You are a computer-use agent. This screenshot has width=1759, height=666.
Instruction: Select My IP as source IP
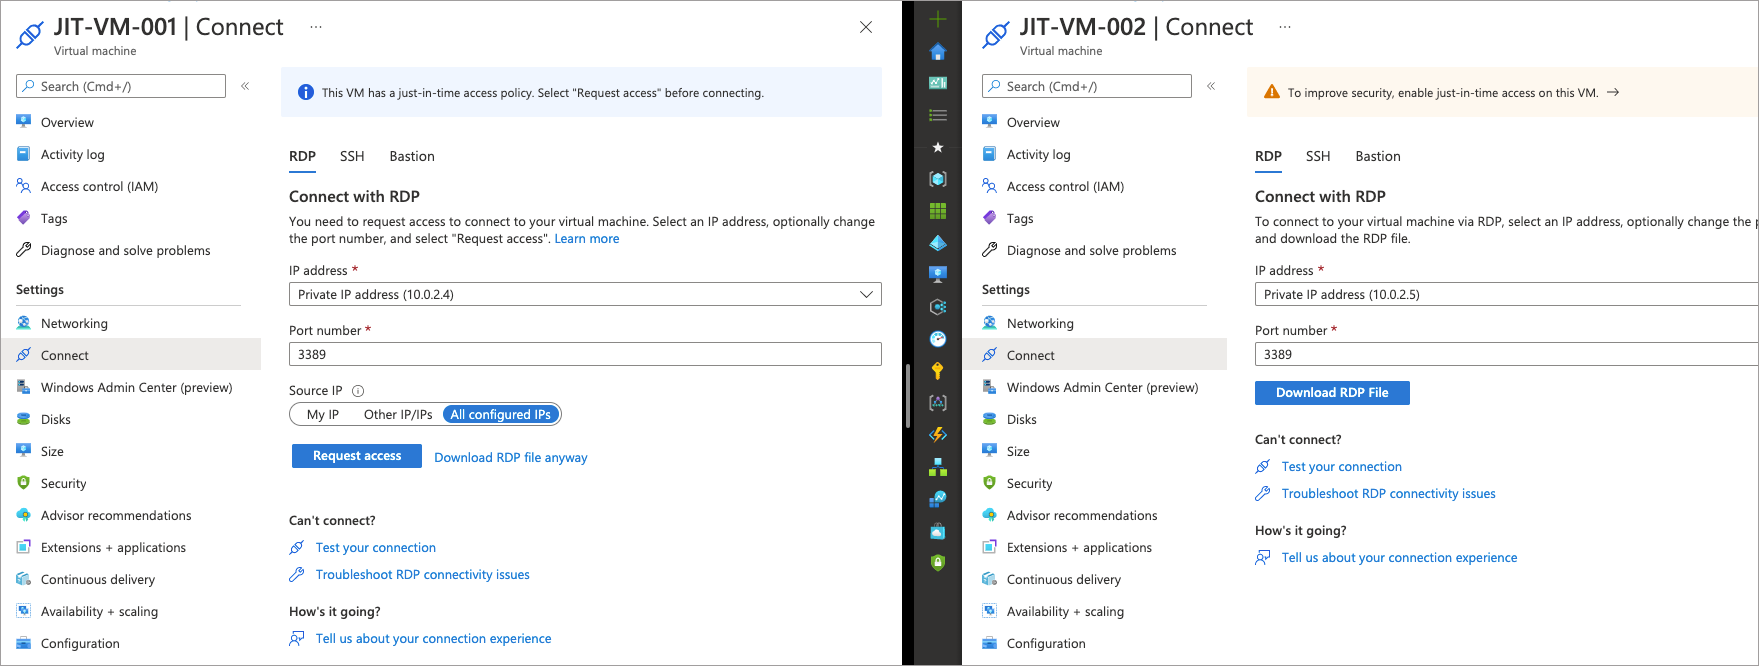pos(323,414)
